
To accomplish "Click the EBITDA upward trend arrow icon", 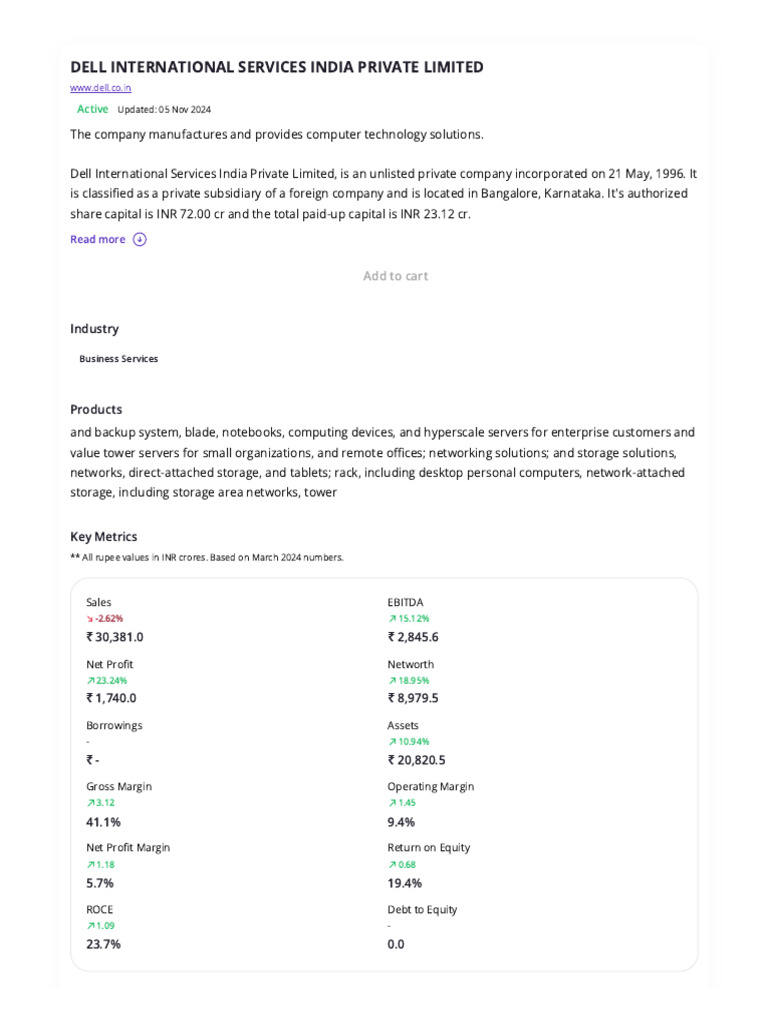I will point(392,619).
